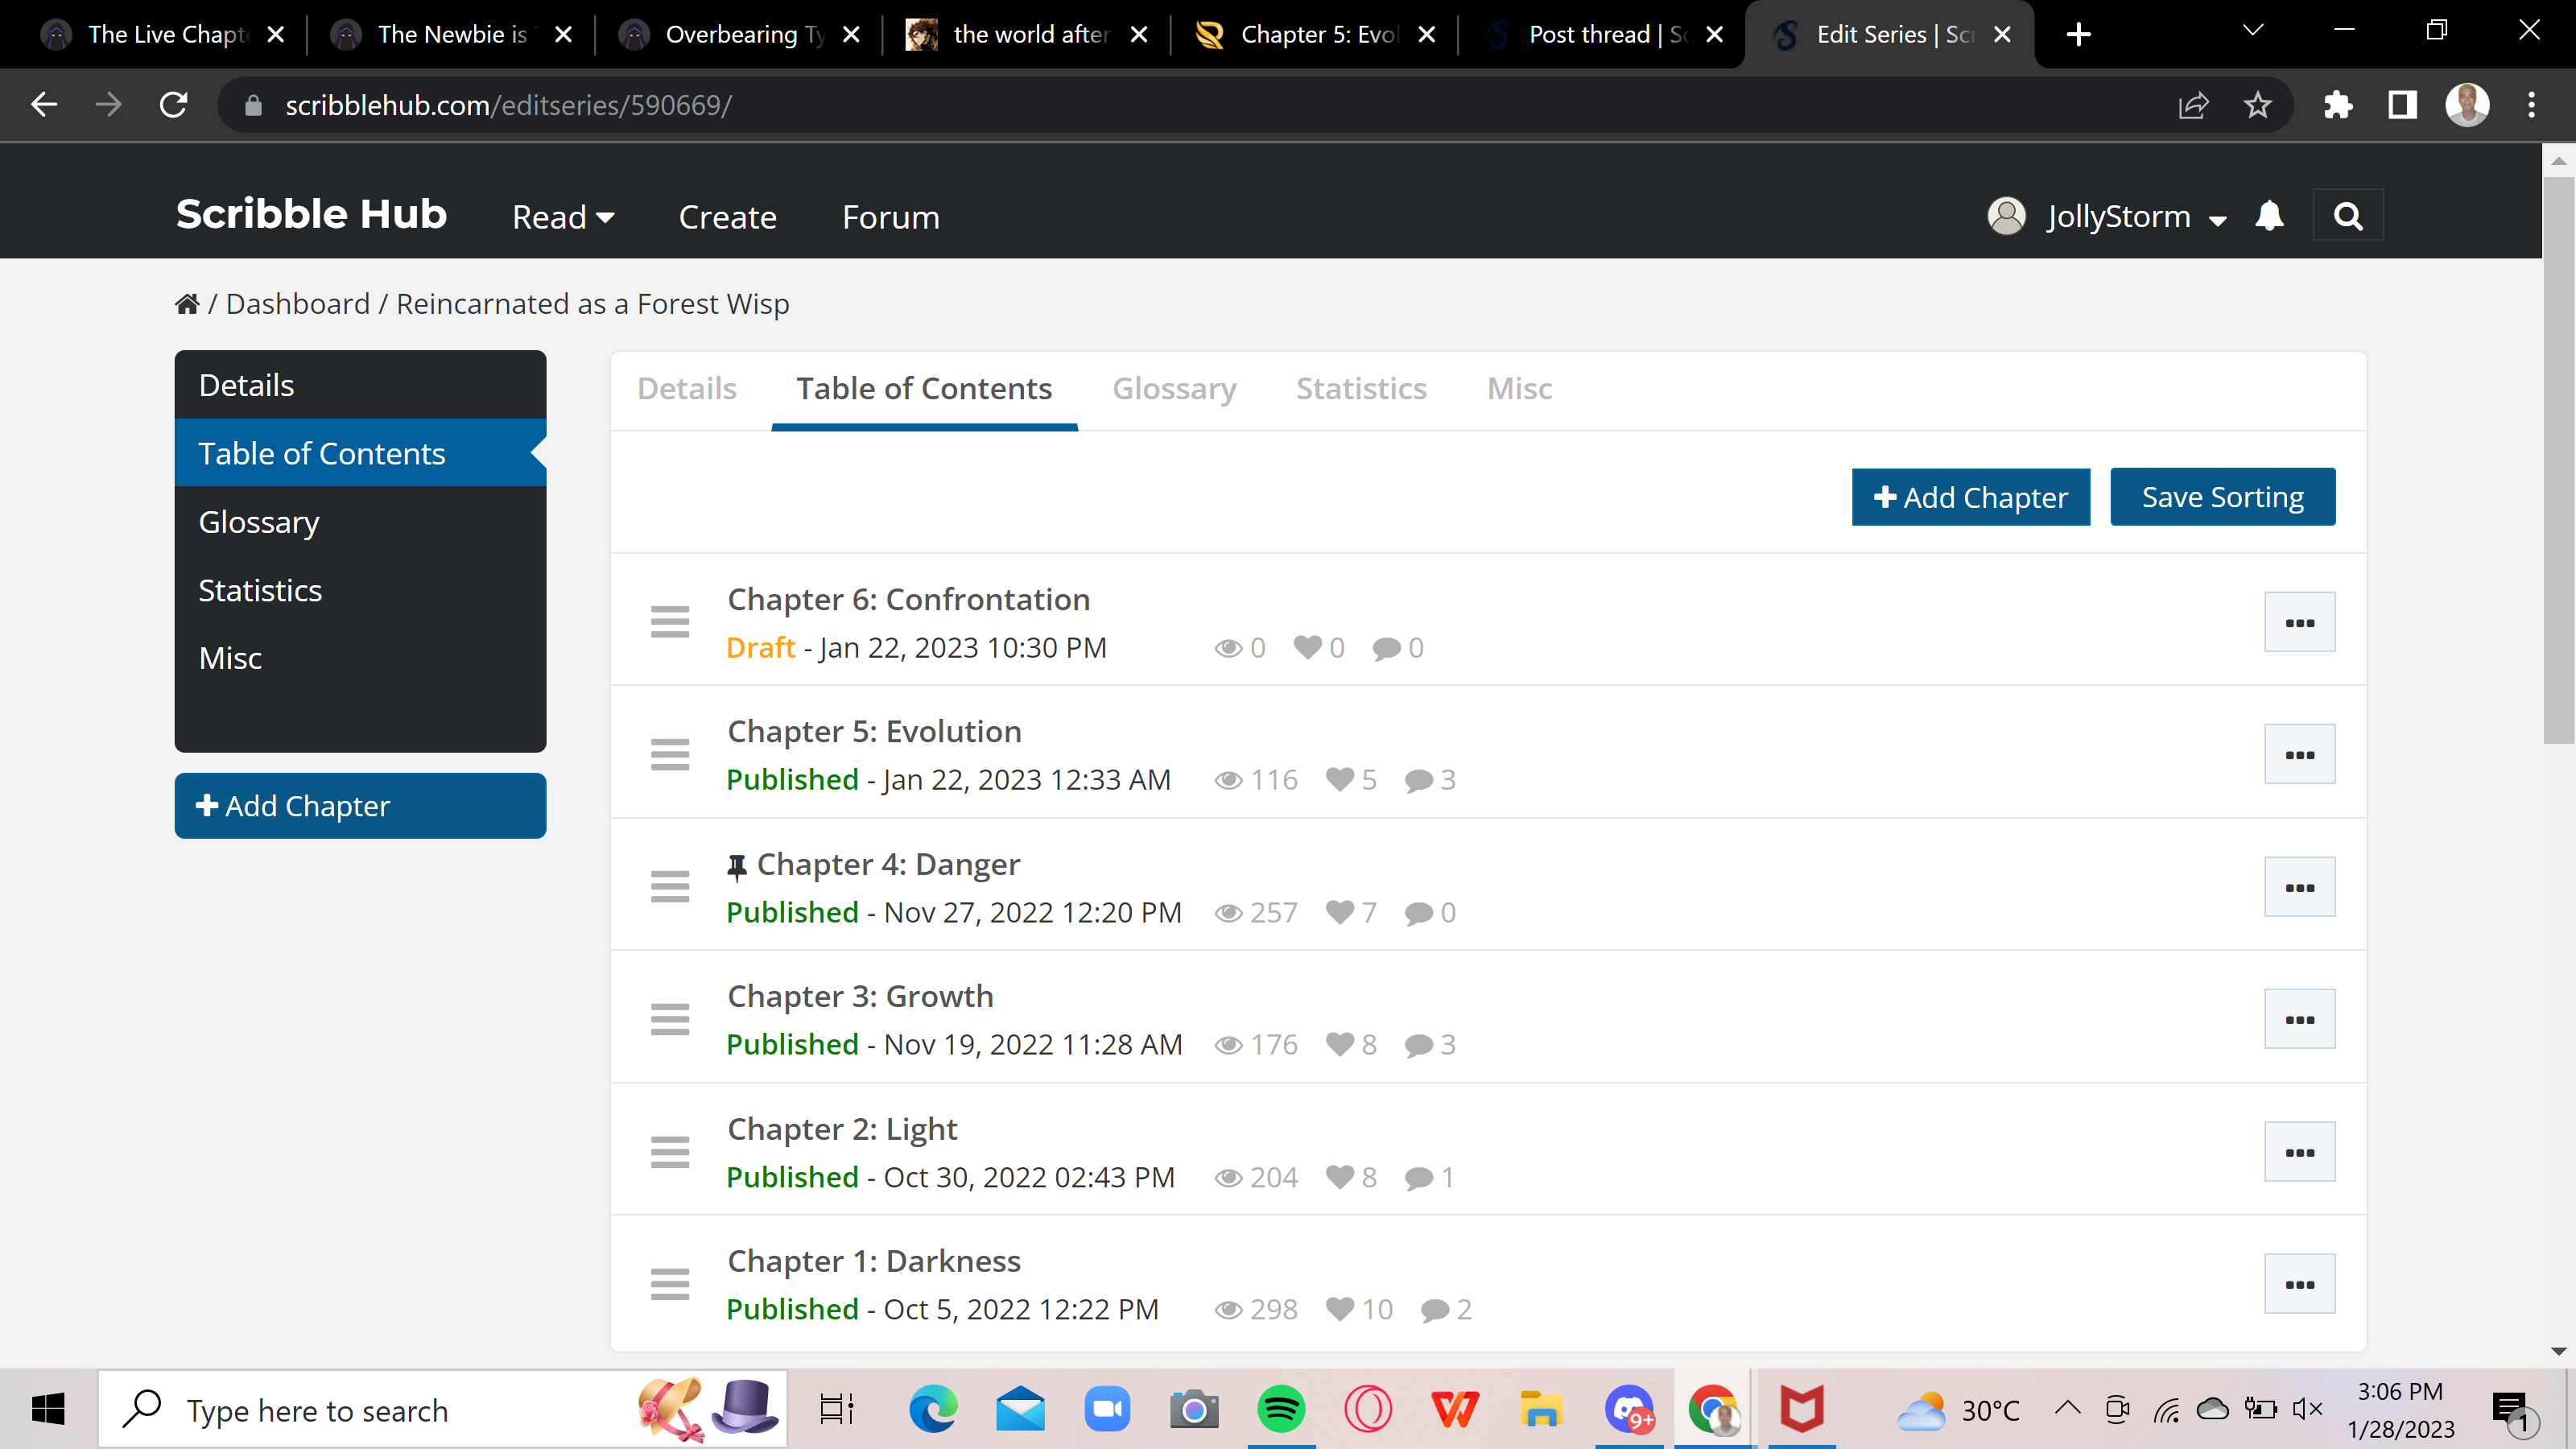Viewport: 2576px width, 1449px height.
Task: Switch to the Glossary tab
Action: (x=1174, y=389)
